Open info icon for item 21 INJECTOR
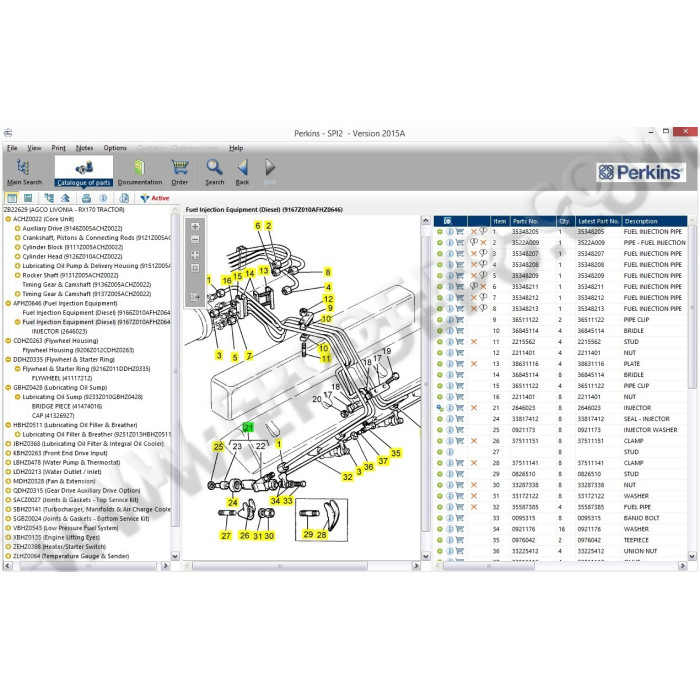This screenshot has height=700, width=700. coord(450,408)
